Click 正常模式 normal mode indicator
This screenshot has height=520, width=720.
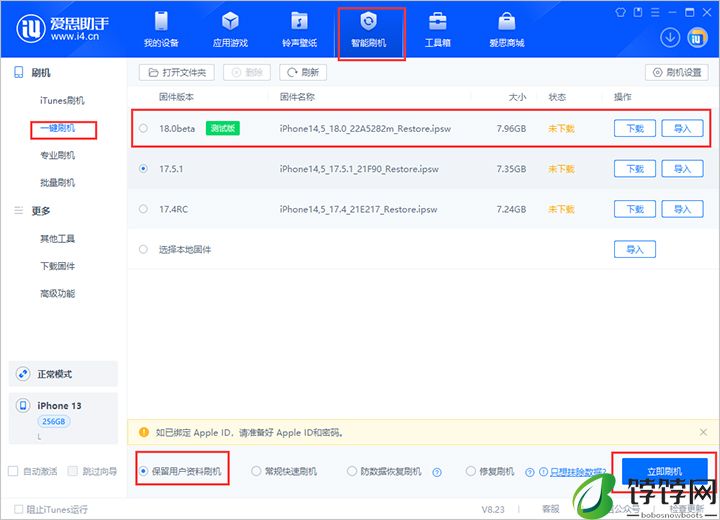point(63,374)
